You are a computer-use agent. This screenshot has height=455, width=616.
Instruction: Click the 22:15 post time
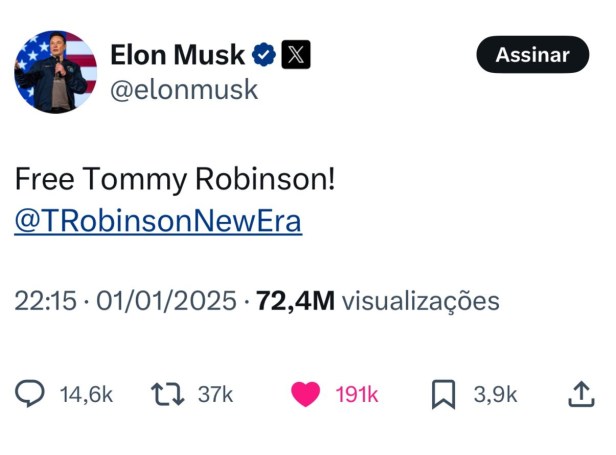tap(45, 301)
